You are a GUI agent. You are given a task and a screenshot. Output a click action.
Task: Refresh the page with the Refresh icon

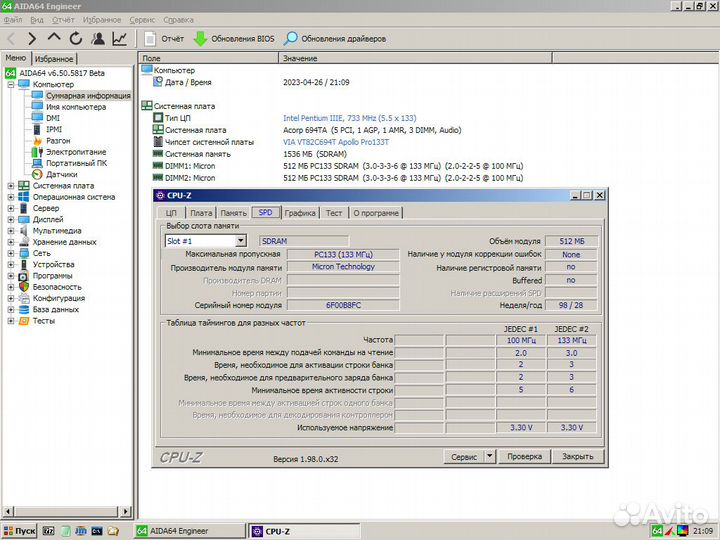[76, 39]
